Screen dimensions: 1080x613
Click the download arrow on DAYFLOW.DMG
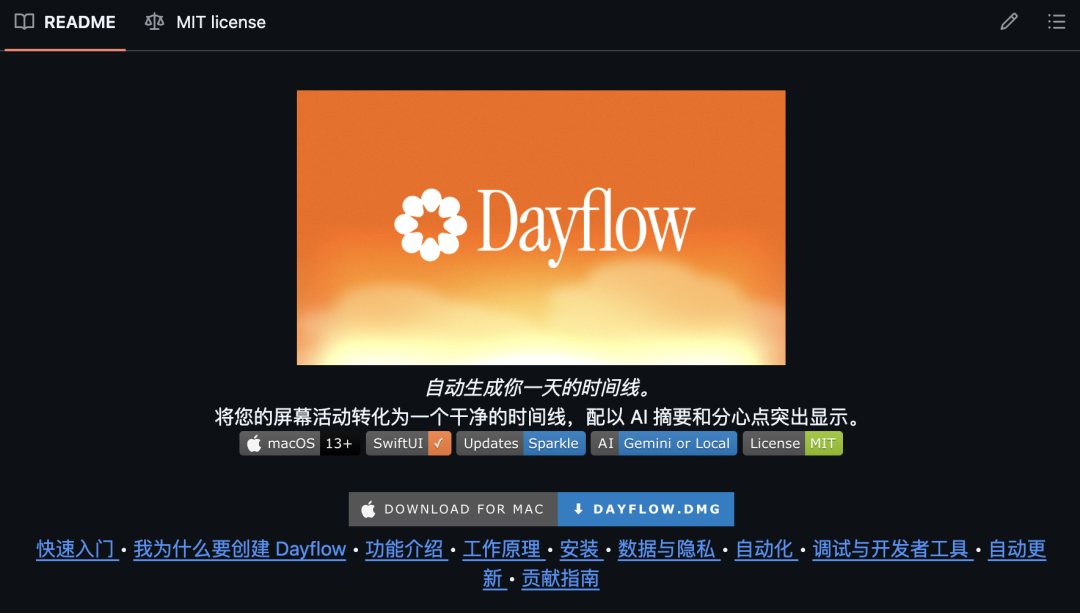coord(578,509)
